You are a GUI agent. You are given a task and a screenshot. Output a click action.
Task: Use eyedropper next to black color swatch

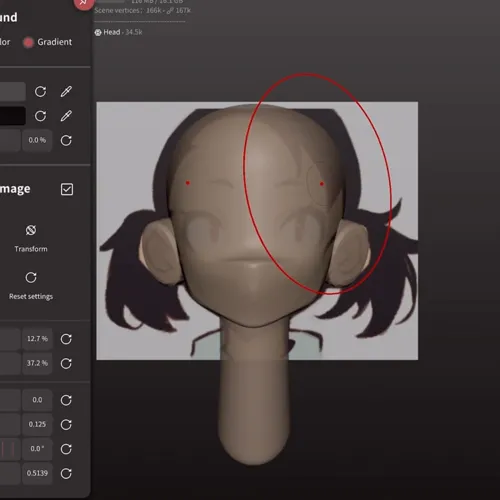[x=66, y=116]
